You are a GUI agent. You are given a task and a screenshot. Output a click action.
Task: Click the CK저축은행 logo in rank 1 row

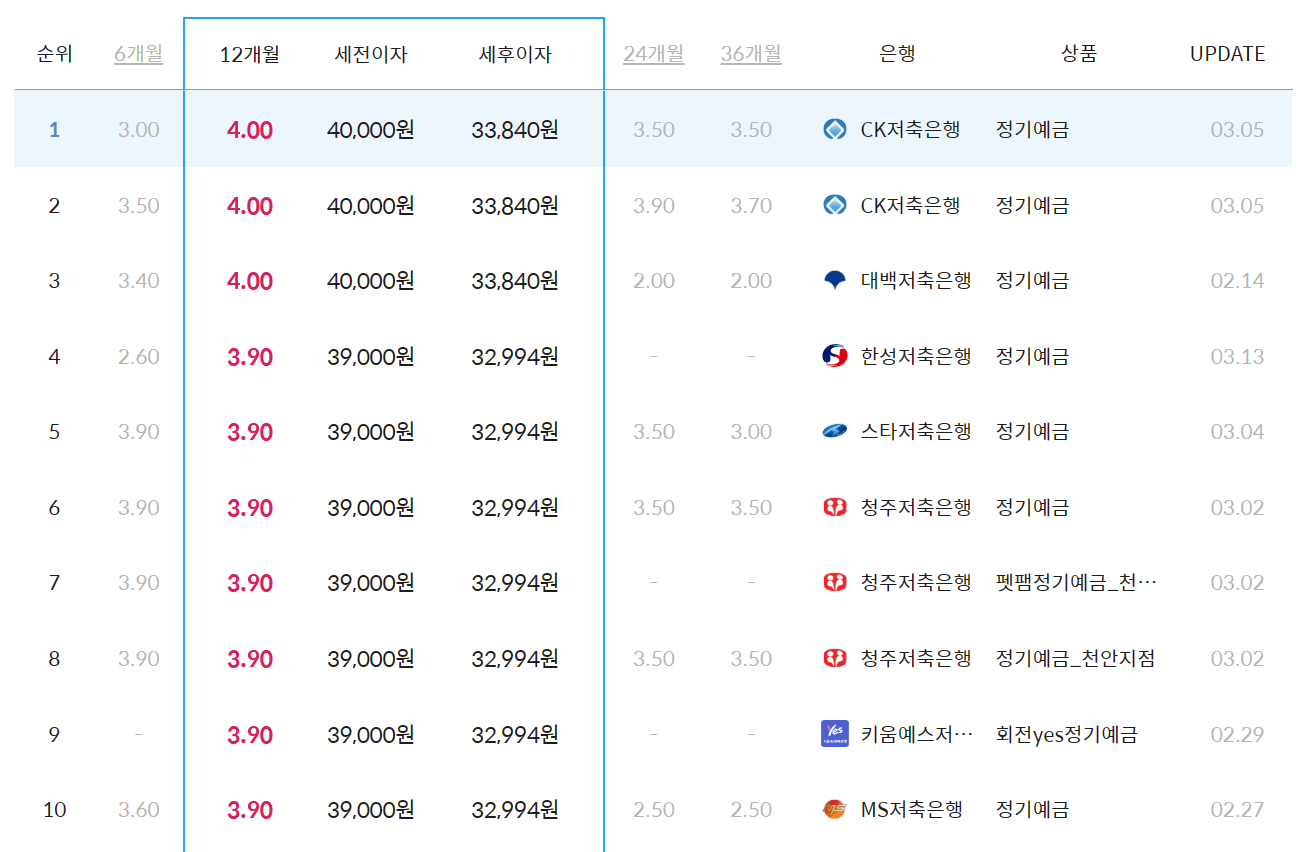click(834, 129)
